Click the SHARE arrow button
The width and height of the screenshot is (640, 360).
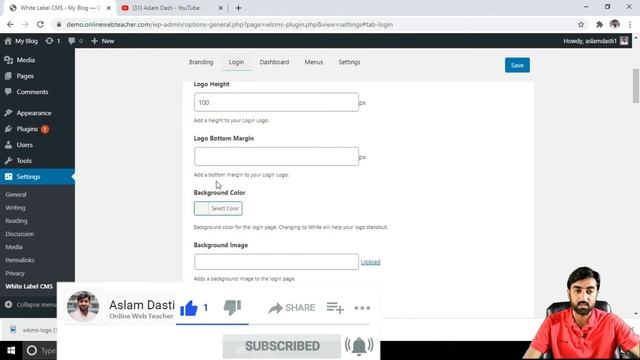coord(292,308)
